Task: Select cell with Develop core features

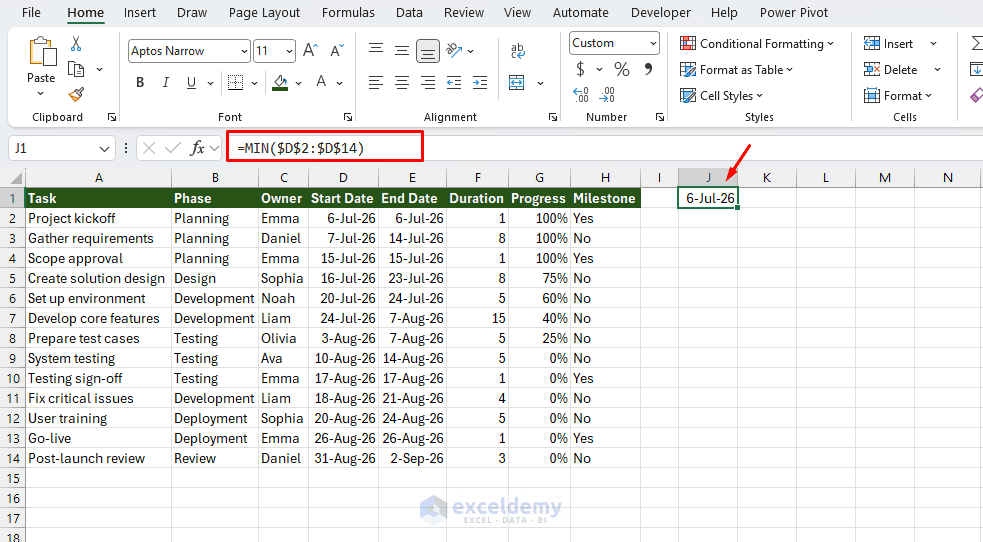Action: [x=98, y=318]
